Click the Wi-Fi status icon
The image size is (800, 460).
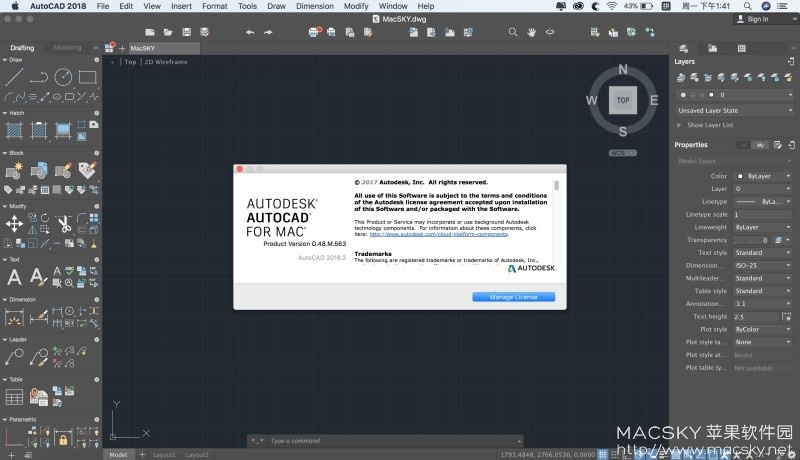click(x=612, y=6)
